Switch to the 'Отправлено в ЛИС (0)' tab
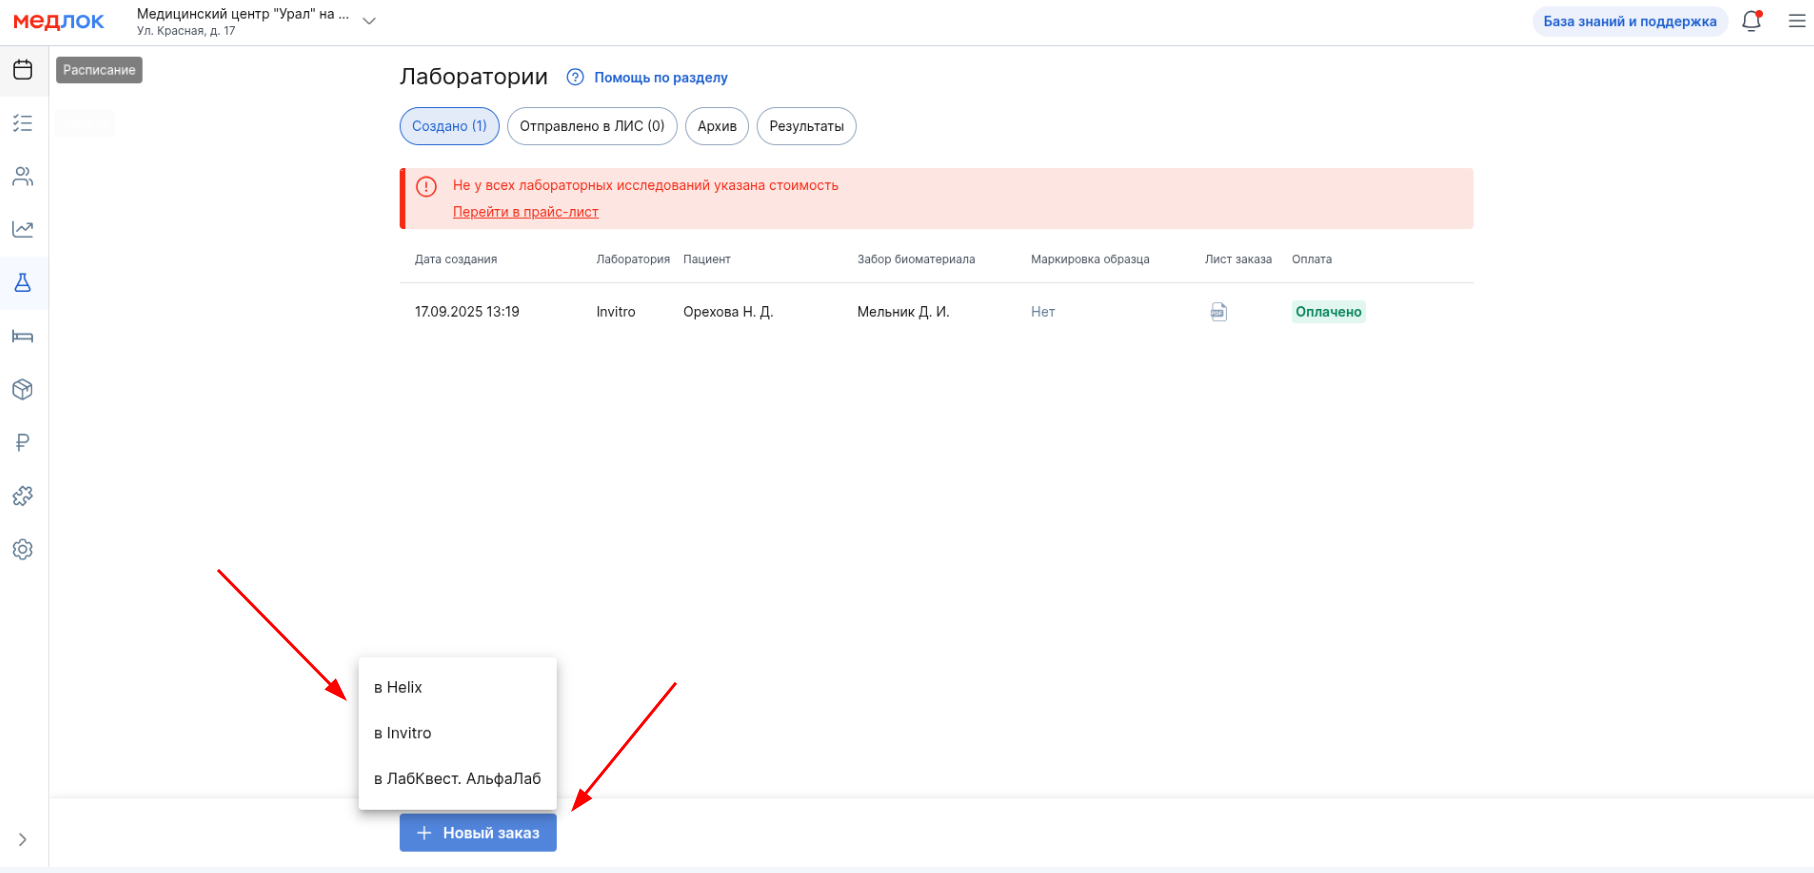This screenshot has height=873, width=1814. (592, 126)
